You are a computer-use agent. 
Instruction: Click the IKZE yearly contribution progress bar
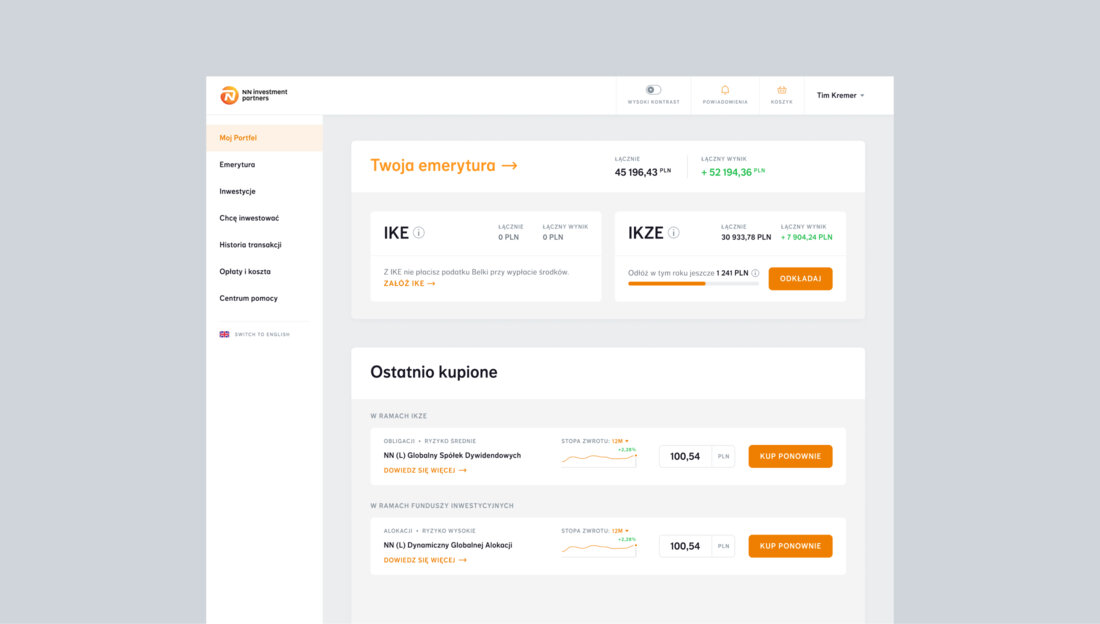click(692, 284)
